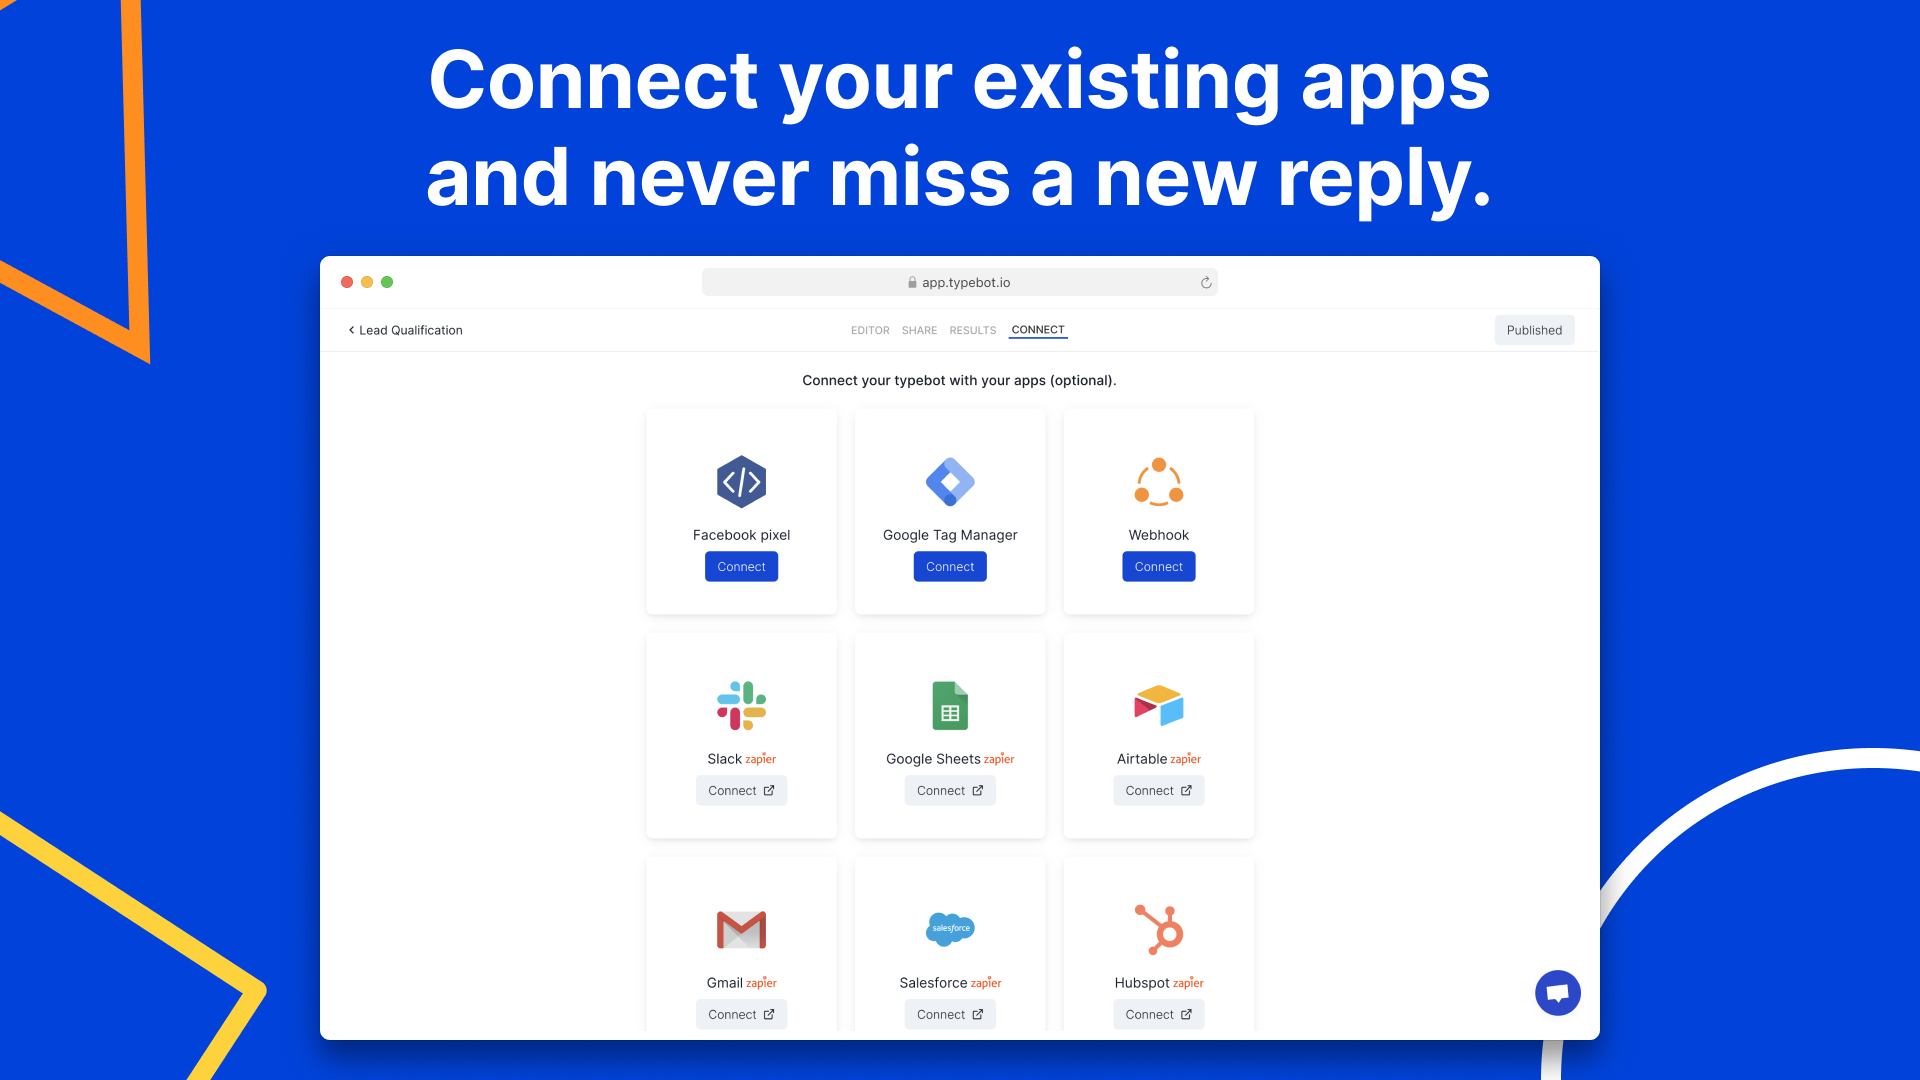Click the chat support bubble
Viewport: 1920px width, 1080px height.
tap(1557, 993)
